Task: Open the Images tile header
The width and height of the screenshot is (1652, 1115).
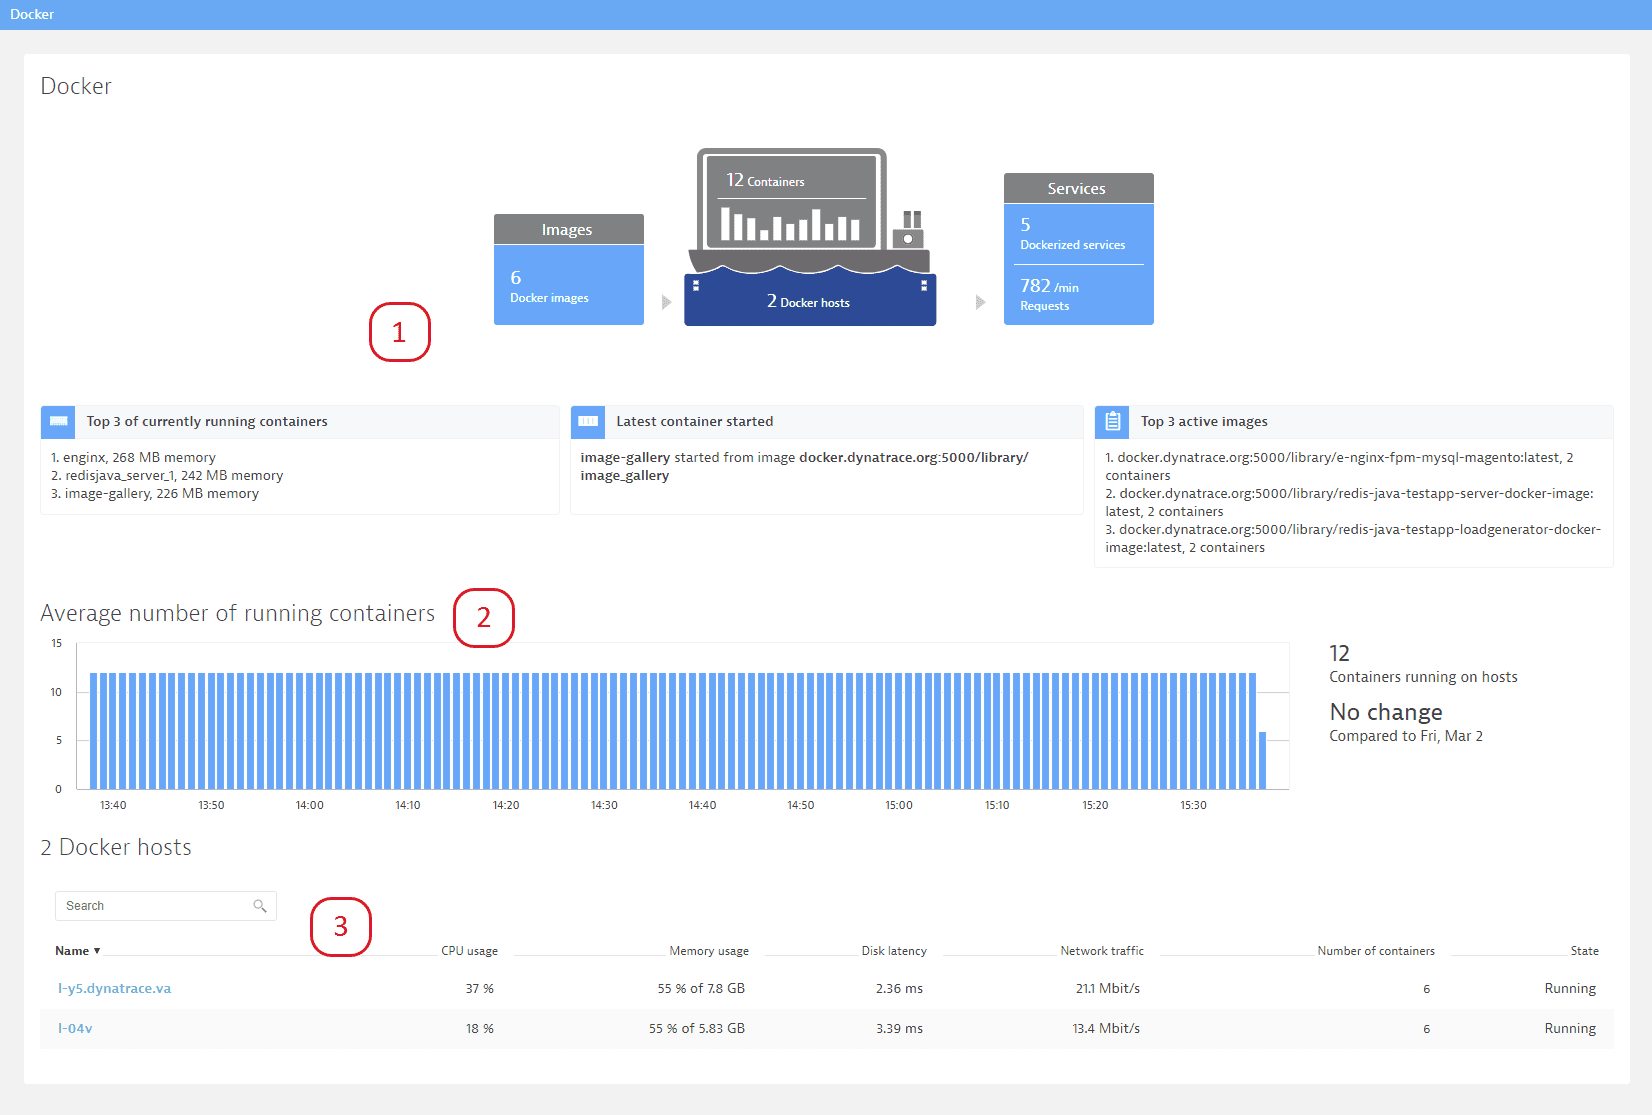Action: (x=568, y=229)
